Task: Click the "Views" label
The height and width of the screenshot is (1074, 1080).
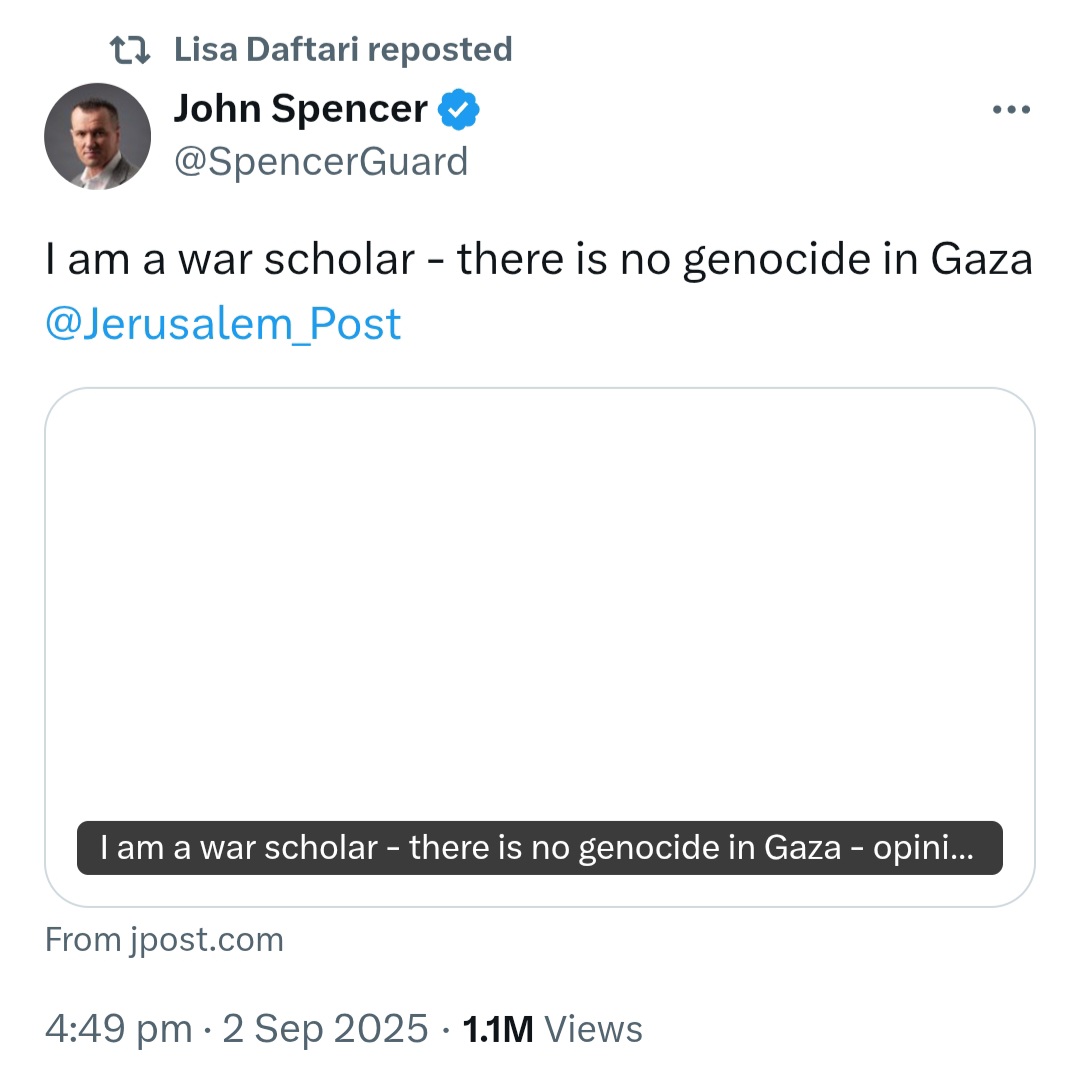Action: [x=593, y=1030]
